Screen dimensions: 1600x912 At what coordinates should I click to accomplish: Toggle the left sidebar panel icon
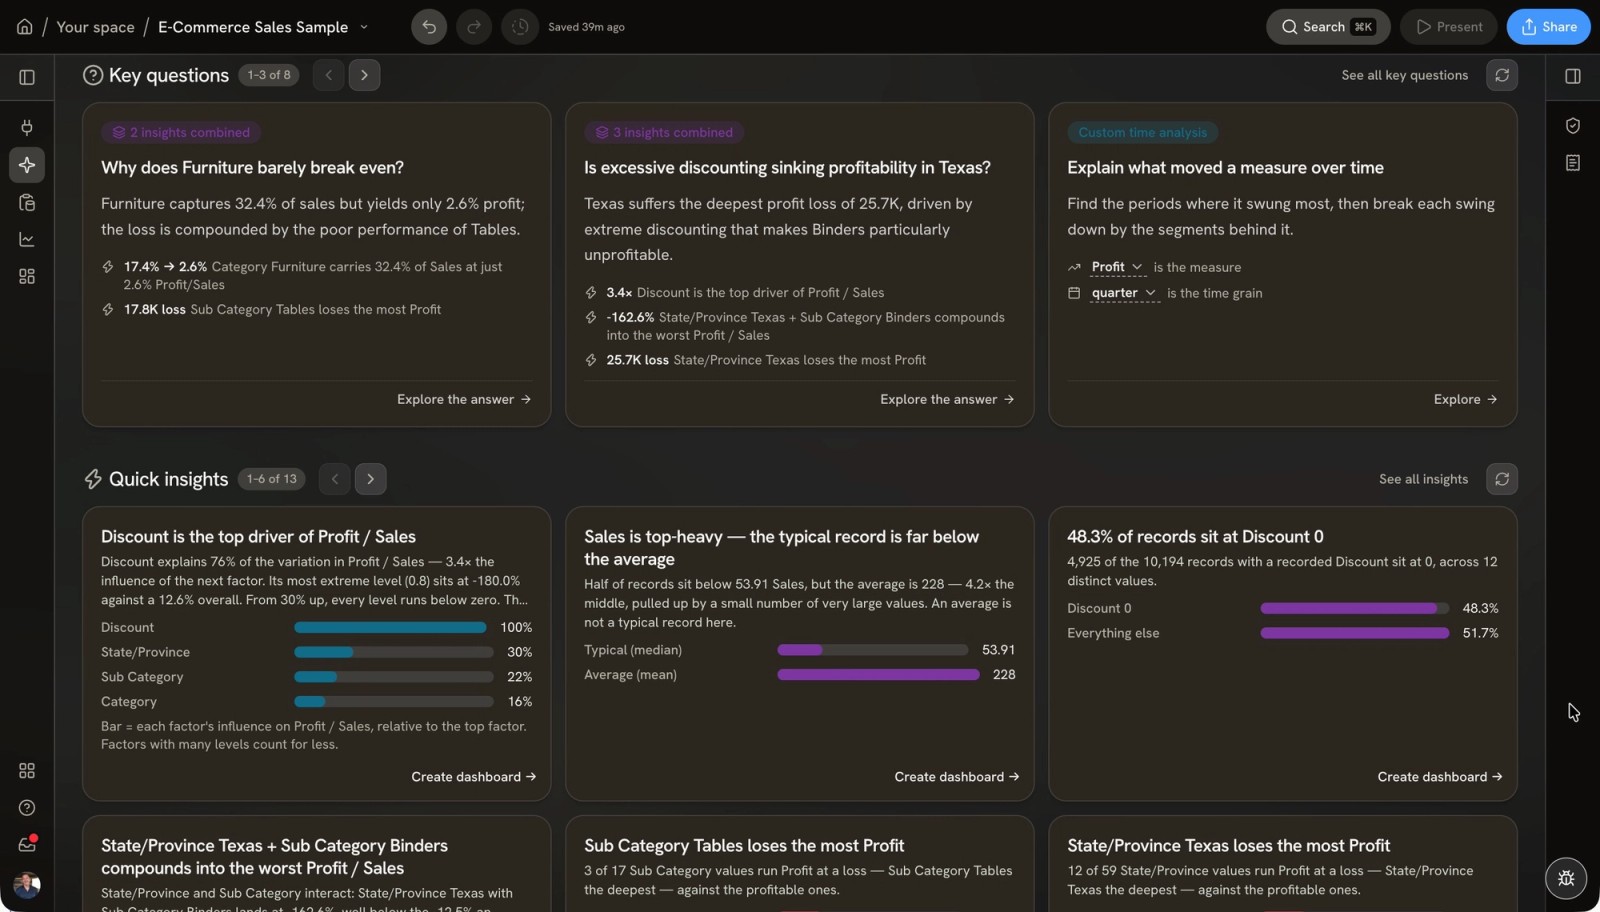pos(27,77)
